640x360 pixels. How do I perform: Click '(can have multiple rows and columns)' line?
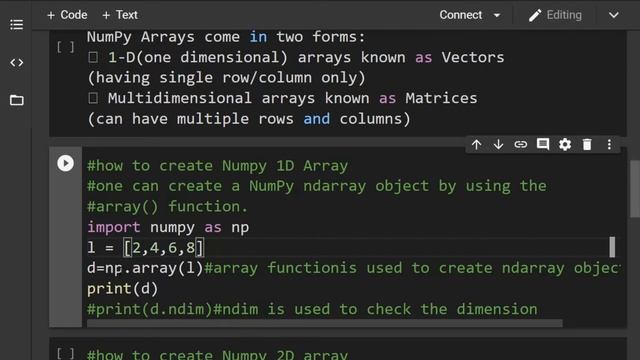tap(249, 119)
